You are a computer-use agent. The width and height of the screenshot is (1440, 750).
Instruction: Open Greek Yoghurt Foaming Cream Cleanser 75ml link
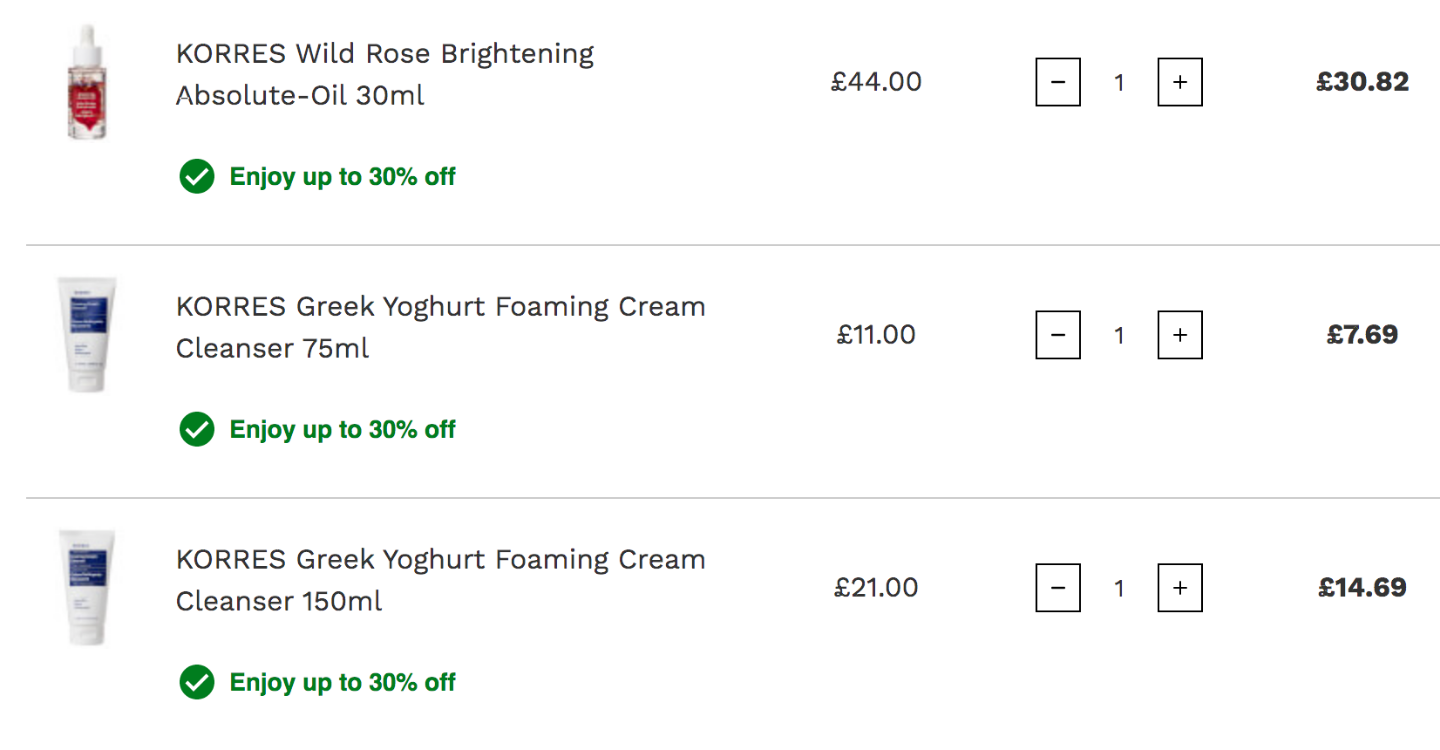(x=441, y=327)
